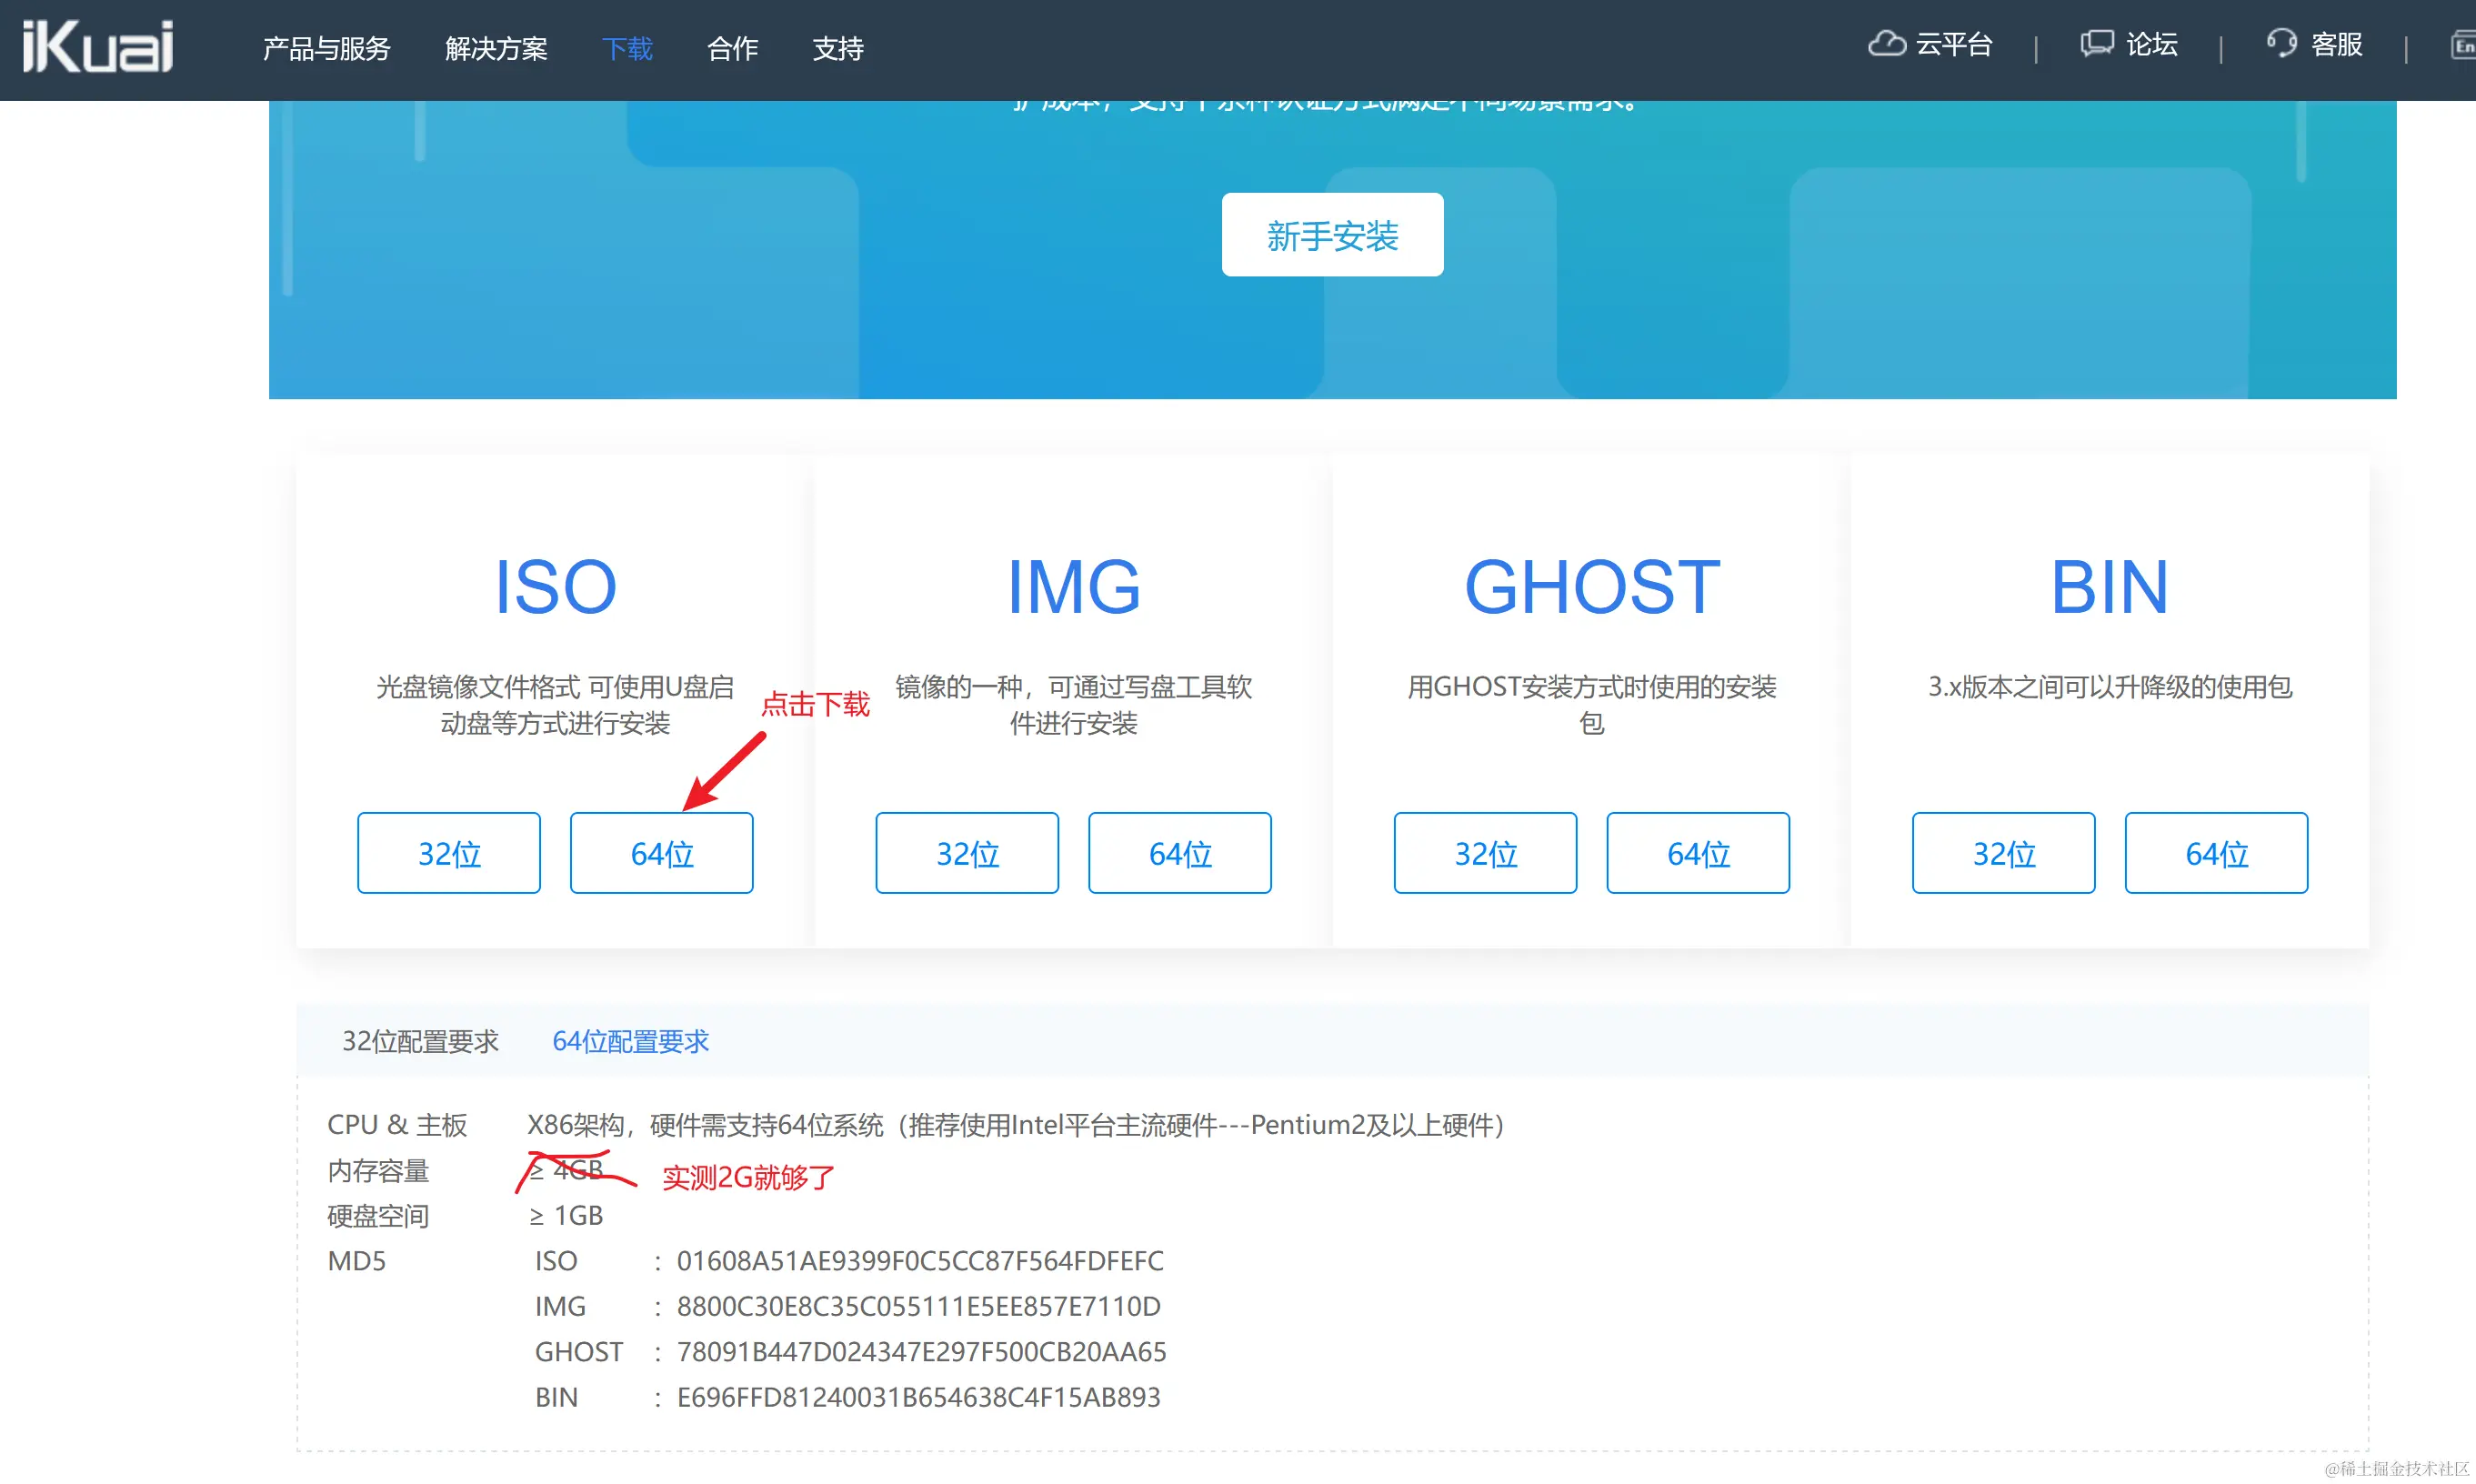
Task: Select the 64位配置要求 tab
Action: coord(630,1041)
